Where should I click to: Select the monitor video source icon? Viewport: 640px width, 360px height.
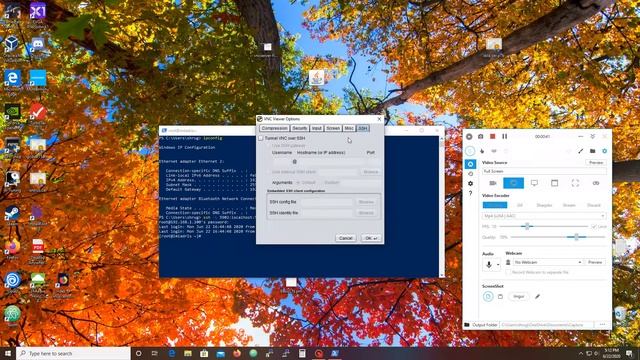click(x=534, y=183)
